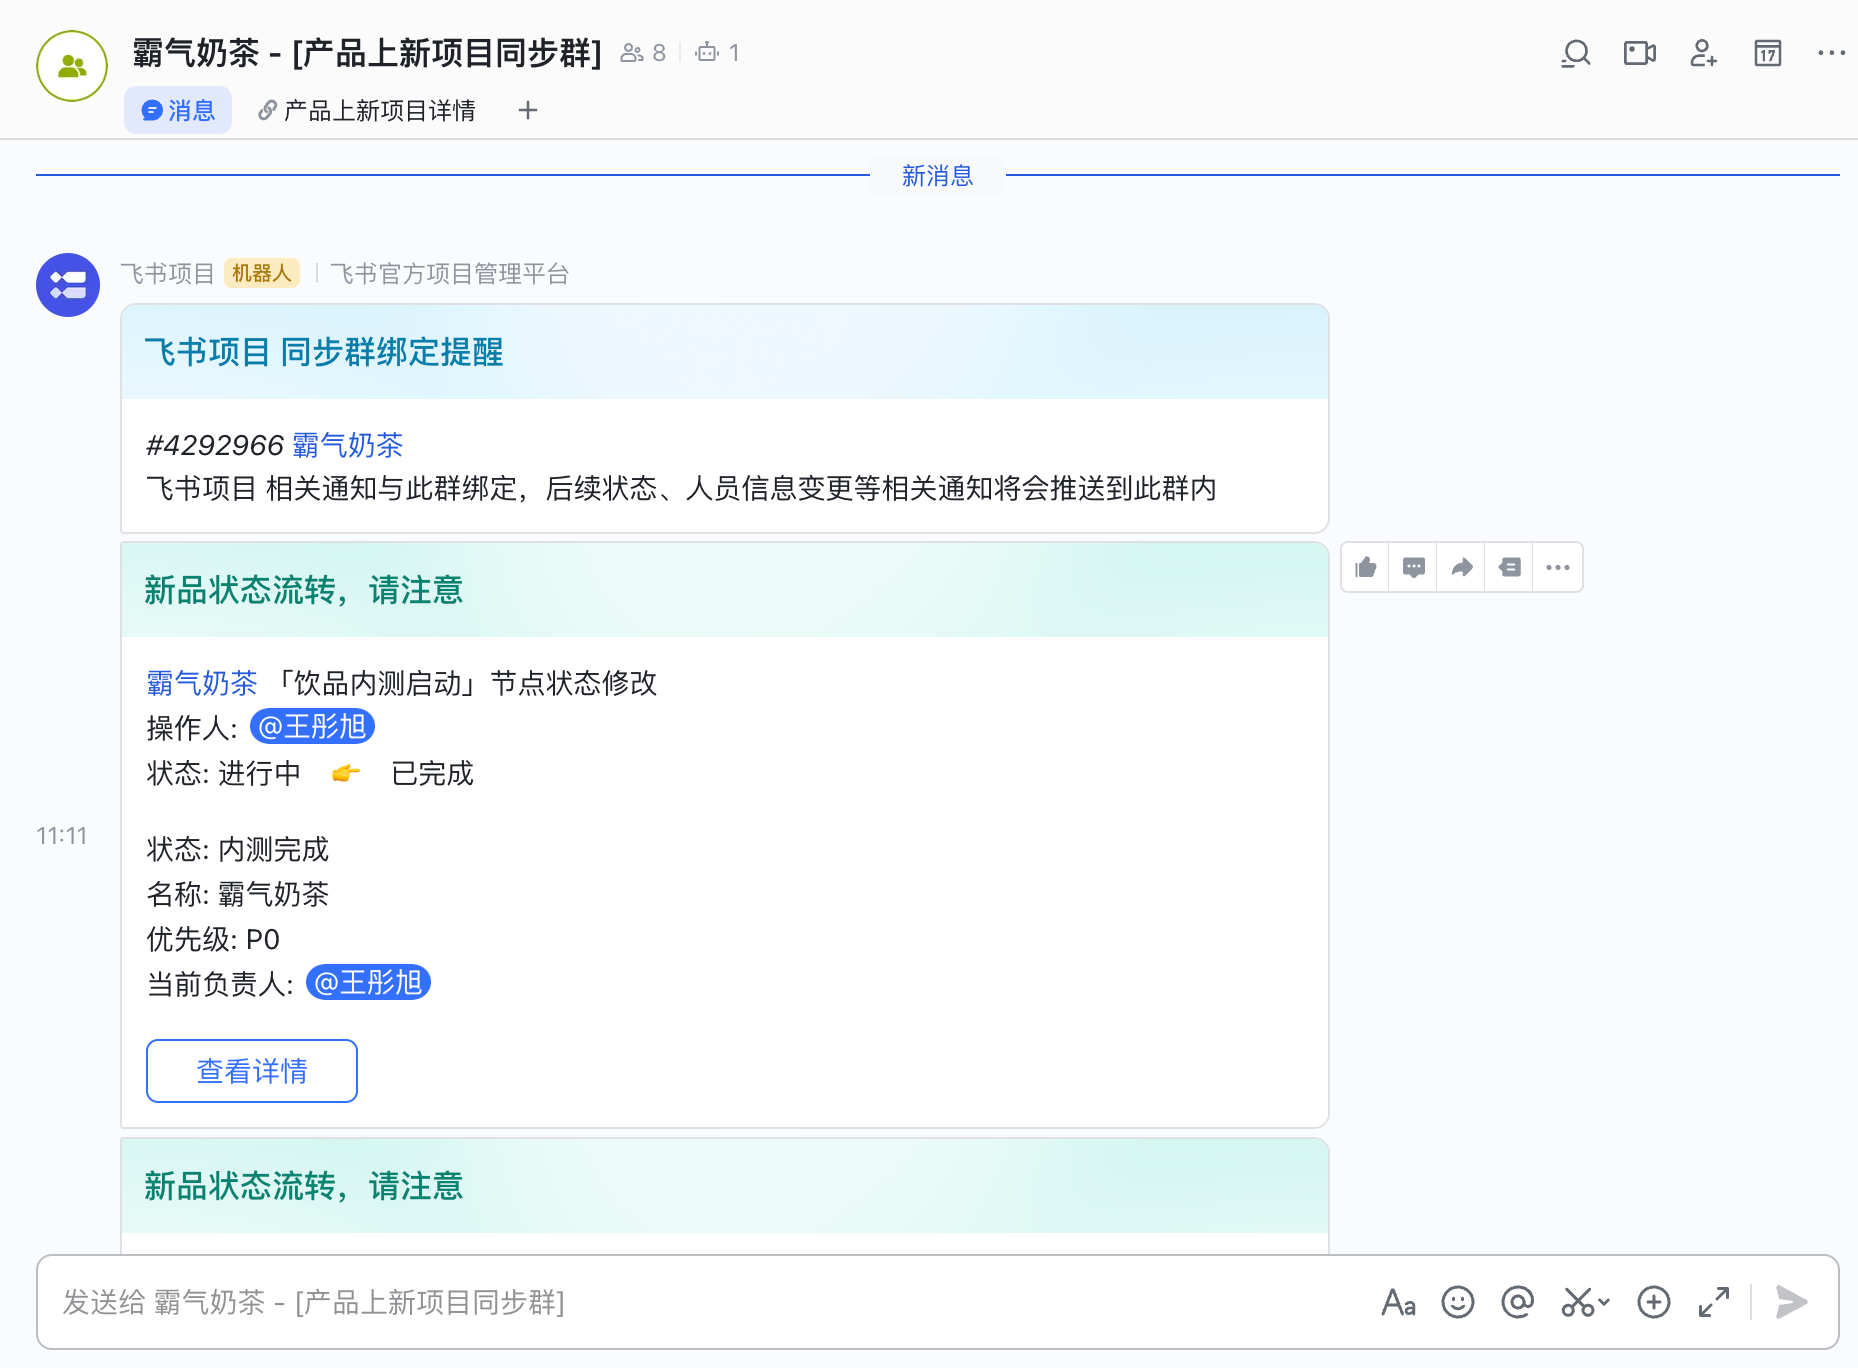Add a member to the group

[1704, 53]
